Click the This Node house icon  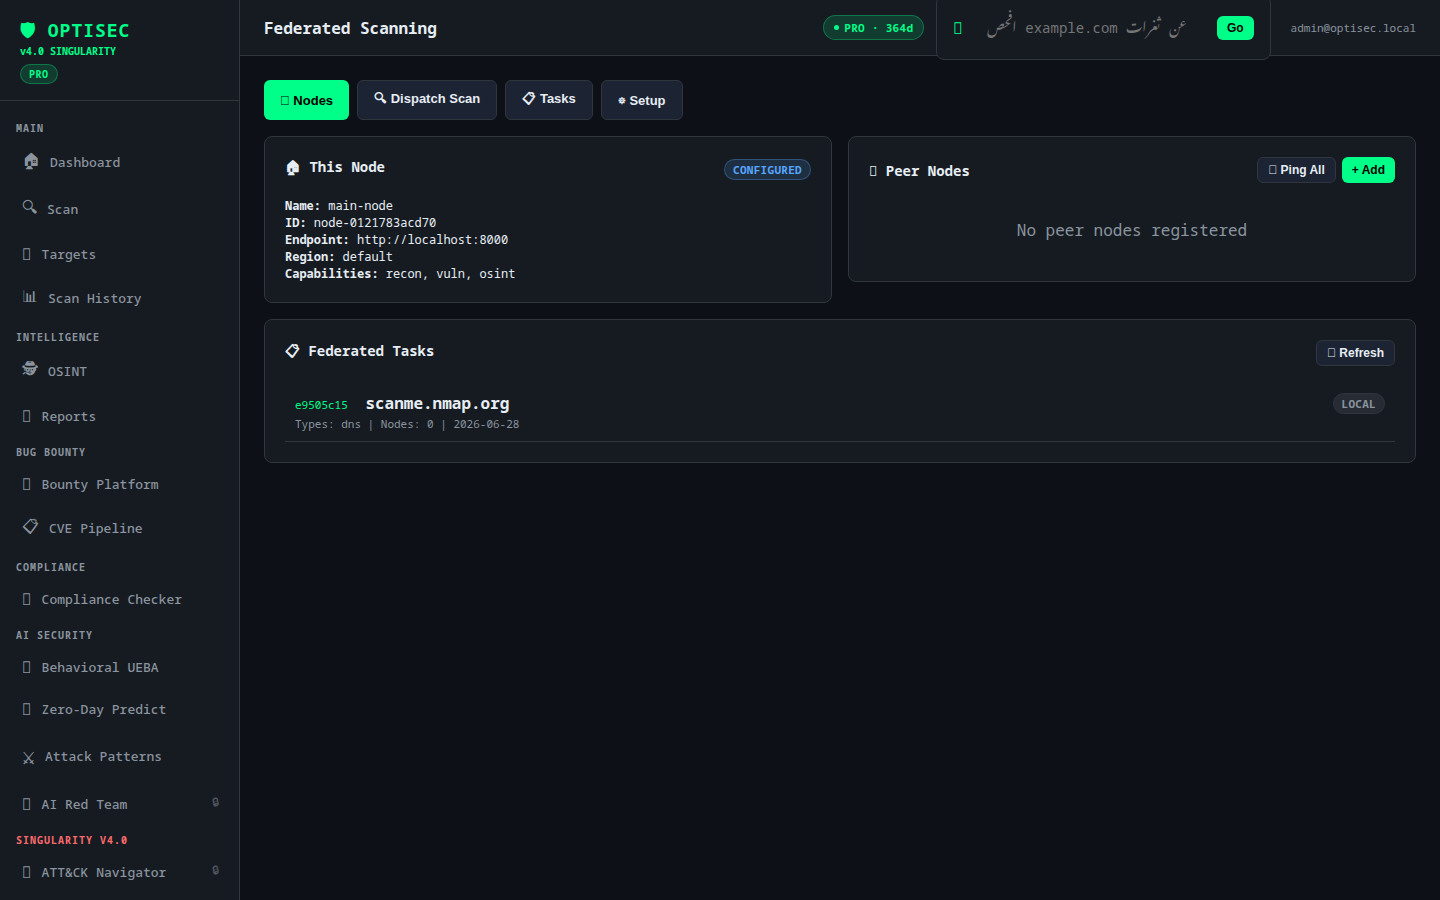(293, 167)
